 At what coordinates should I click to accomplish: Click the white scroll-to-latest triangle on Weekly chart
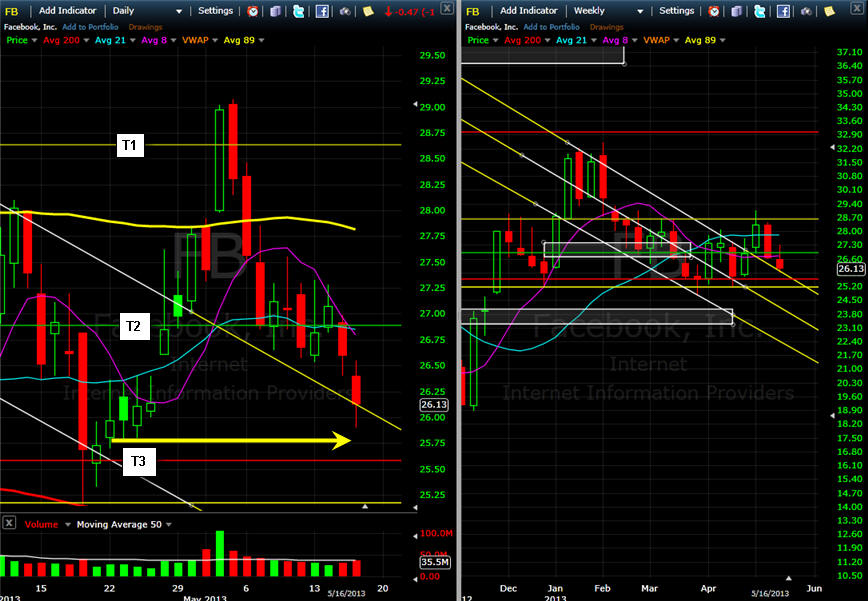789,578
